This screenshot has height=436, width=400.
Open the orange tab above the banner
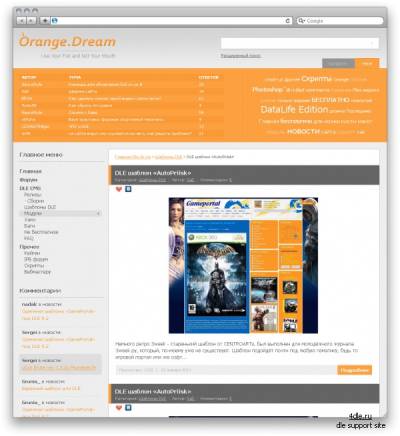(367, 63)
